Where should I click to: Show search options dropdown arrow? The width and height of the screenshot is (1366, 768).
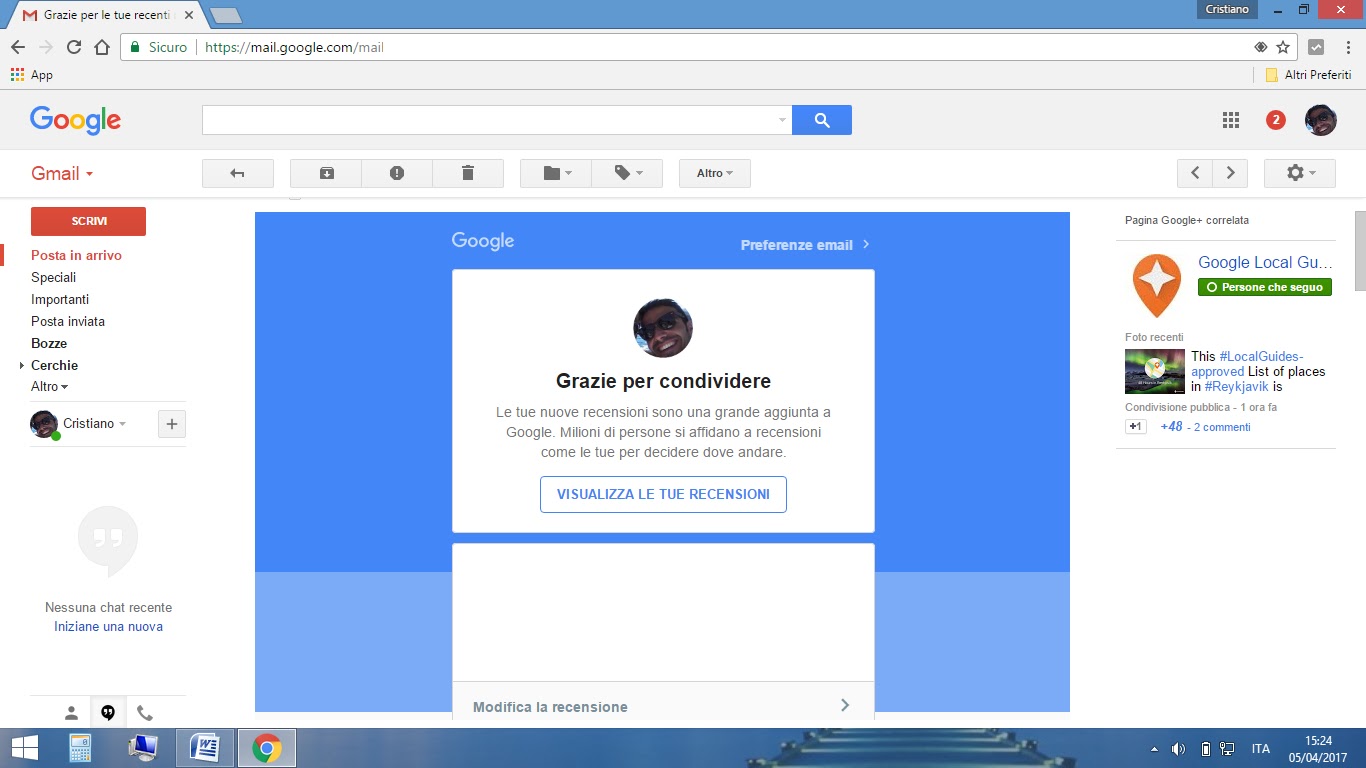point(782,120)
